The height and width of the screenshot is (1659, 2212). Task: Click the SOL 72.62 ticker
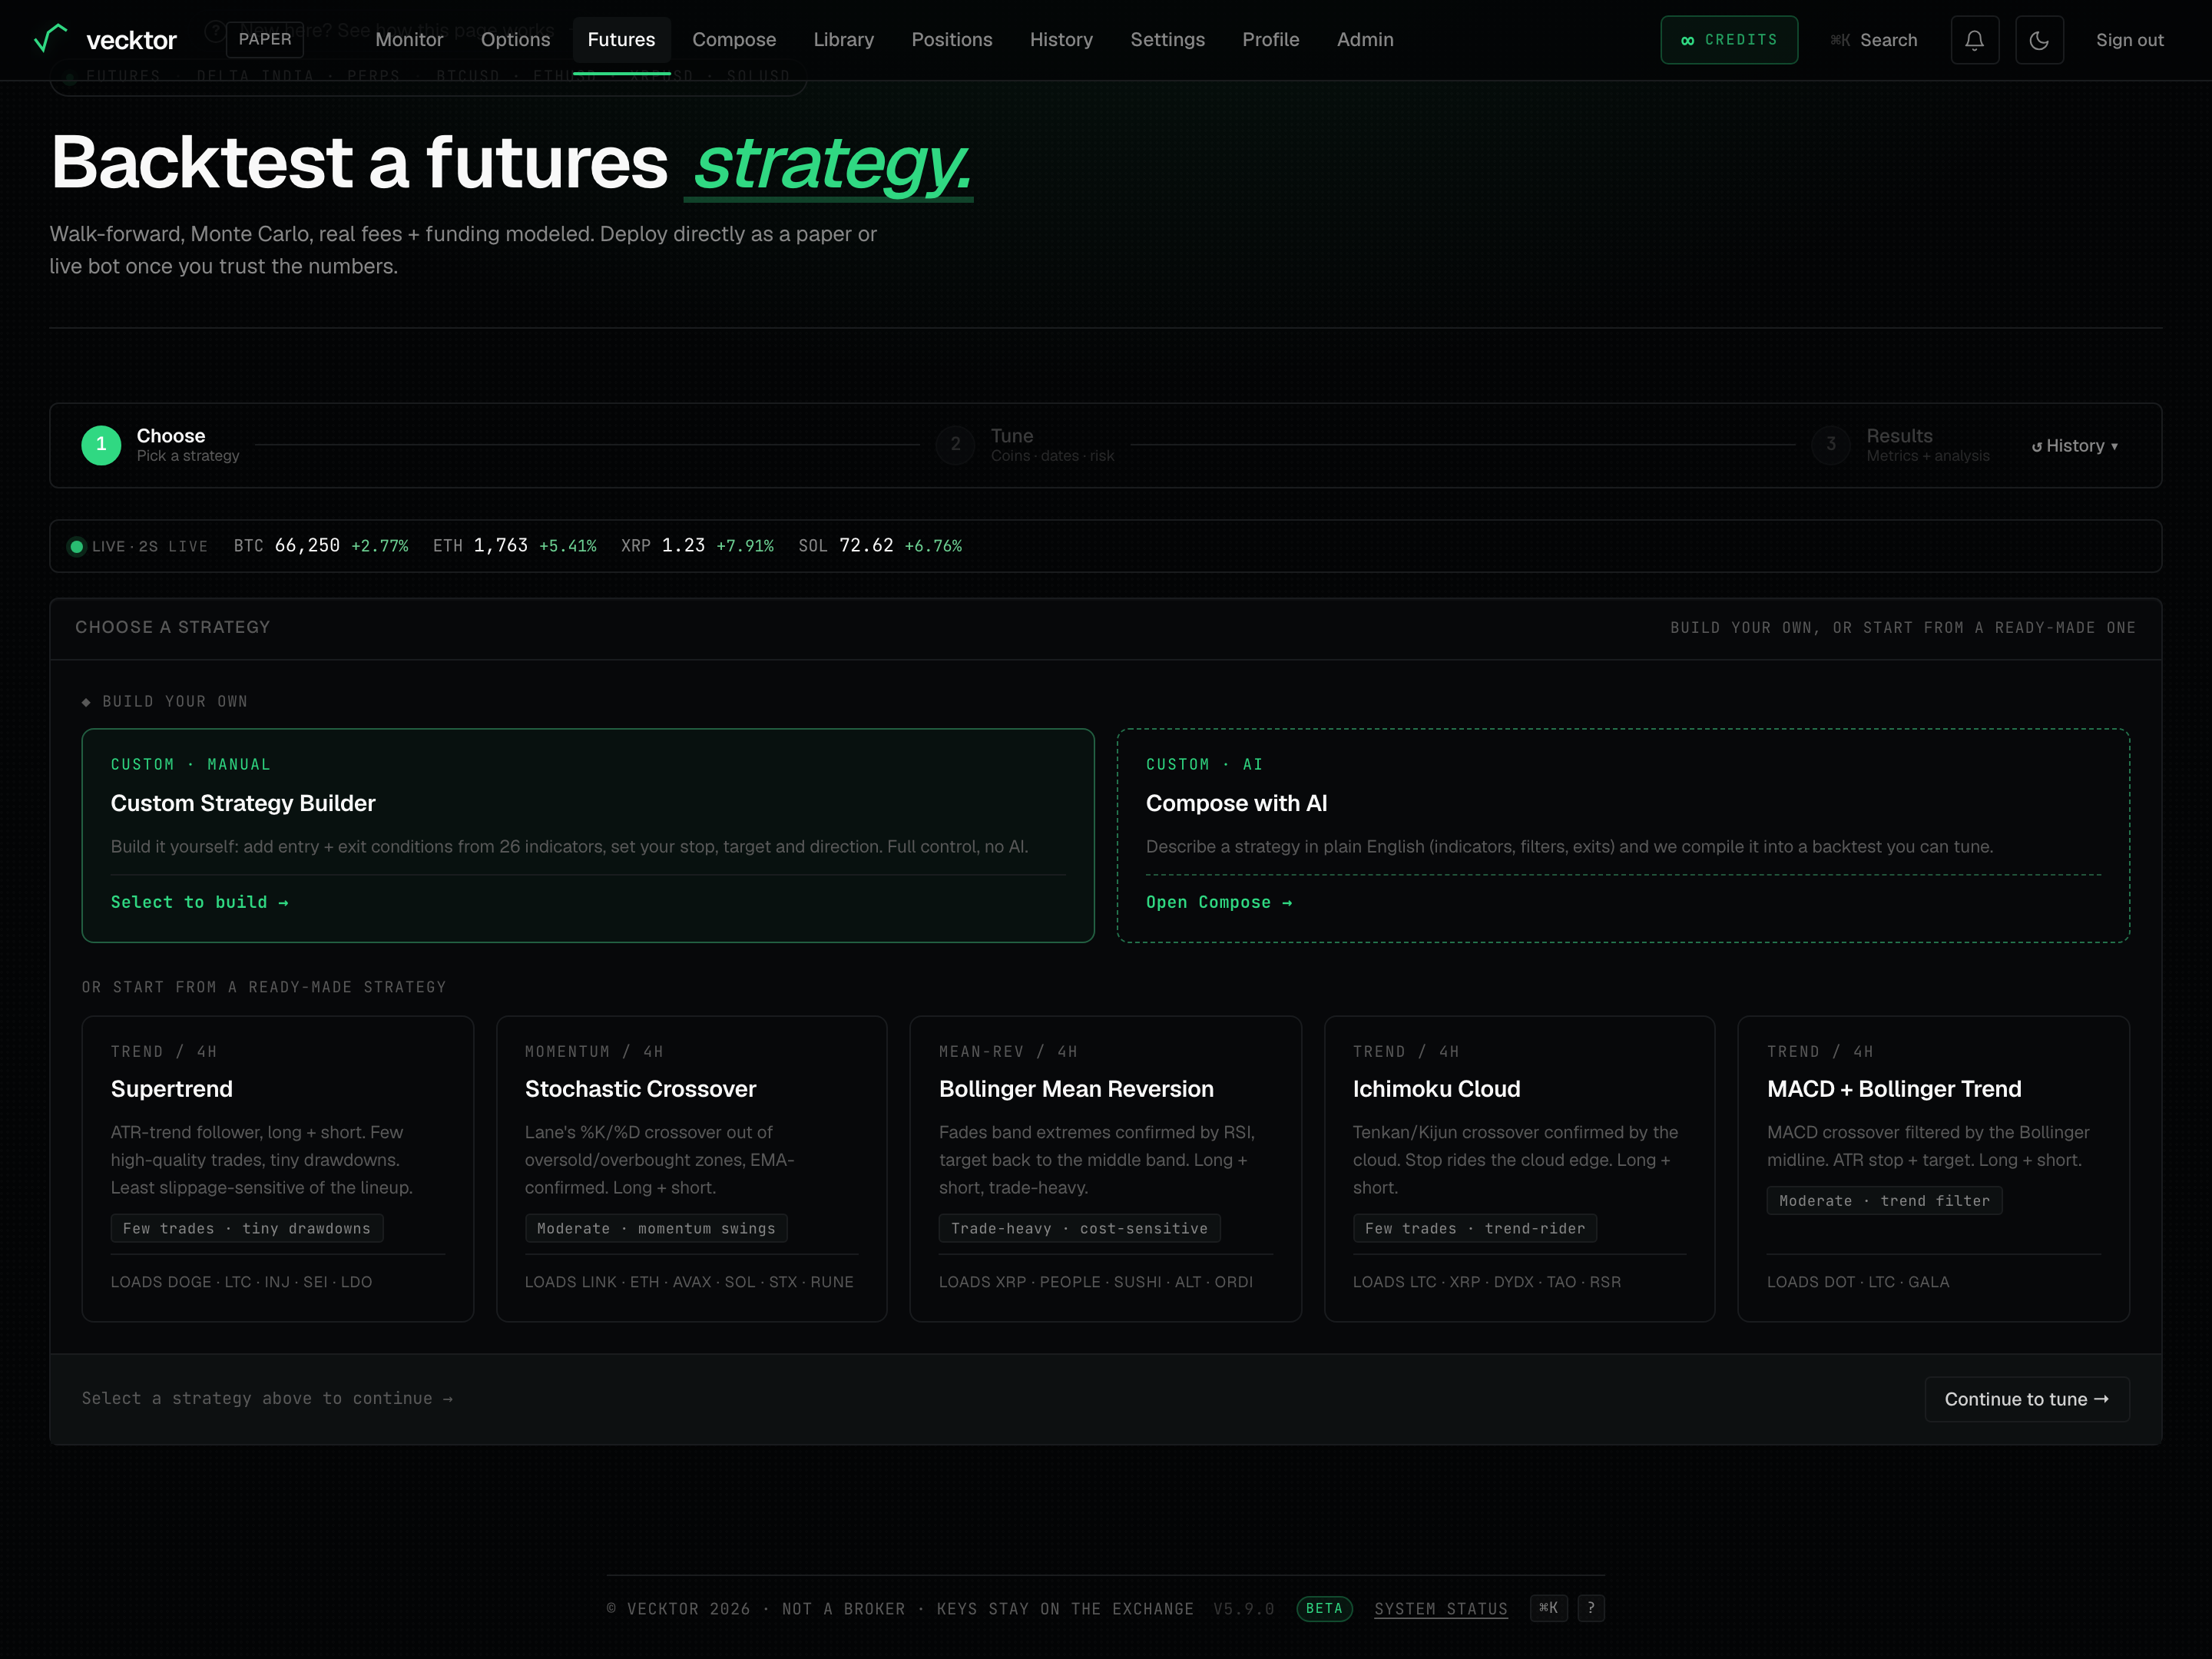coord(880,546)
